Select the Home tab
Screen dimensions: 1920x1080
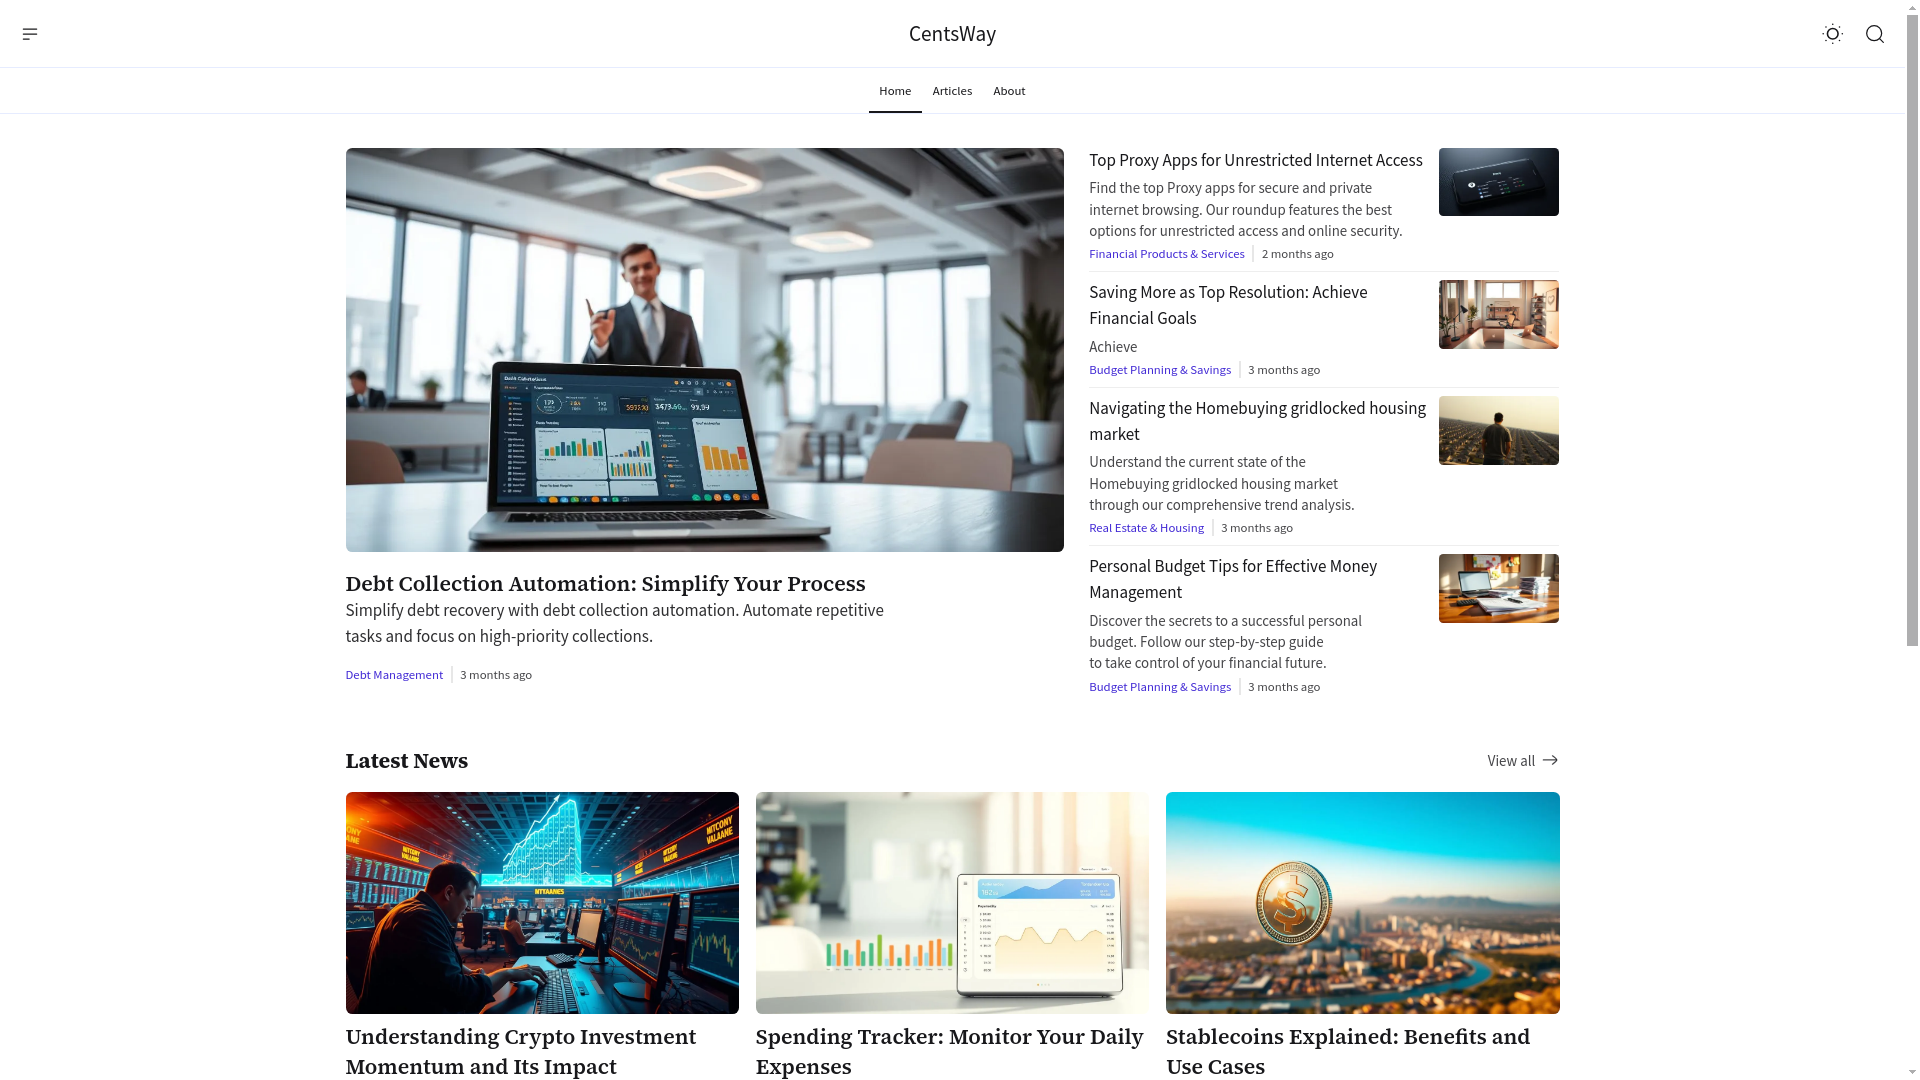(x=895, y=91)
